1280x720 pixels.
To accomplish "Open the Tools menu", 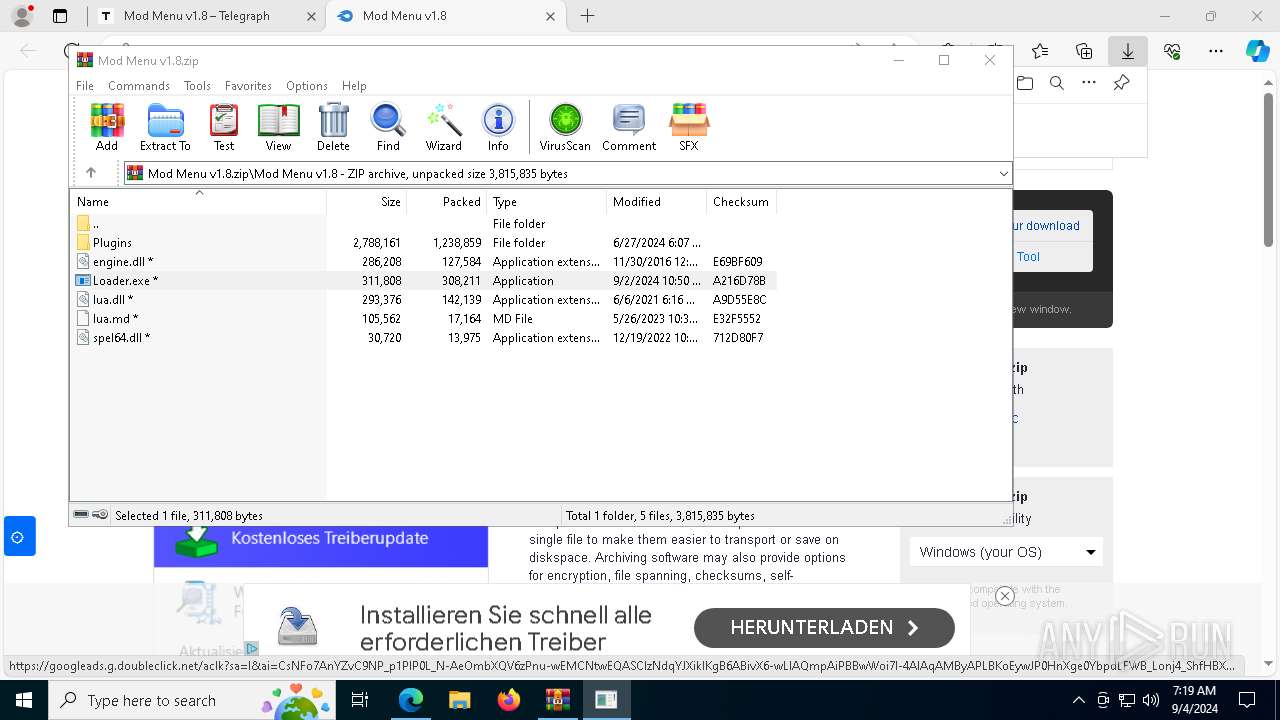I will tap(197, 86).
